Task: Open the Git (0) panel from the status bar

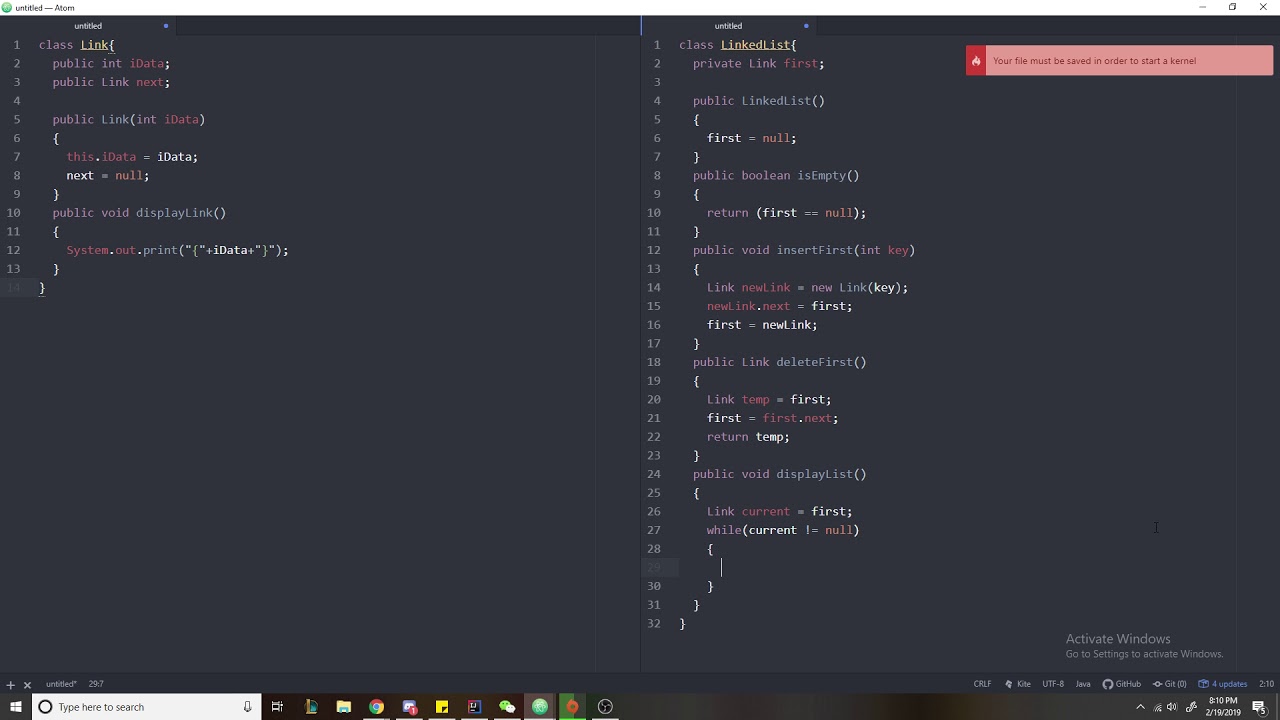Action: click(1169, 684)
